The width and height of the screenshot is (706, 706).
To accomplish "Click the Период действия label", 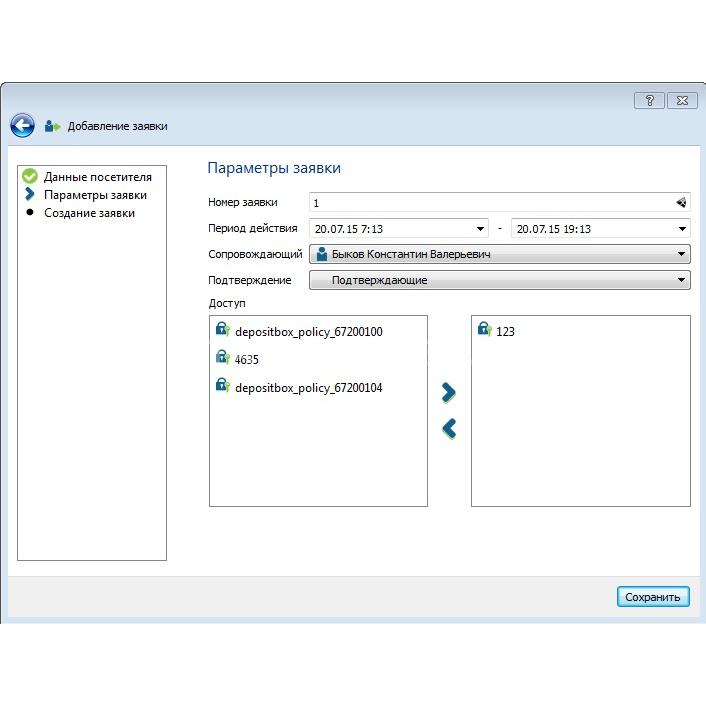I will click(x=253, y=228).
